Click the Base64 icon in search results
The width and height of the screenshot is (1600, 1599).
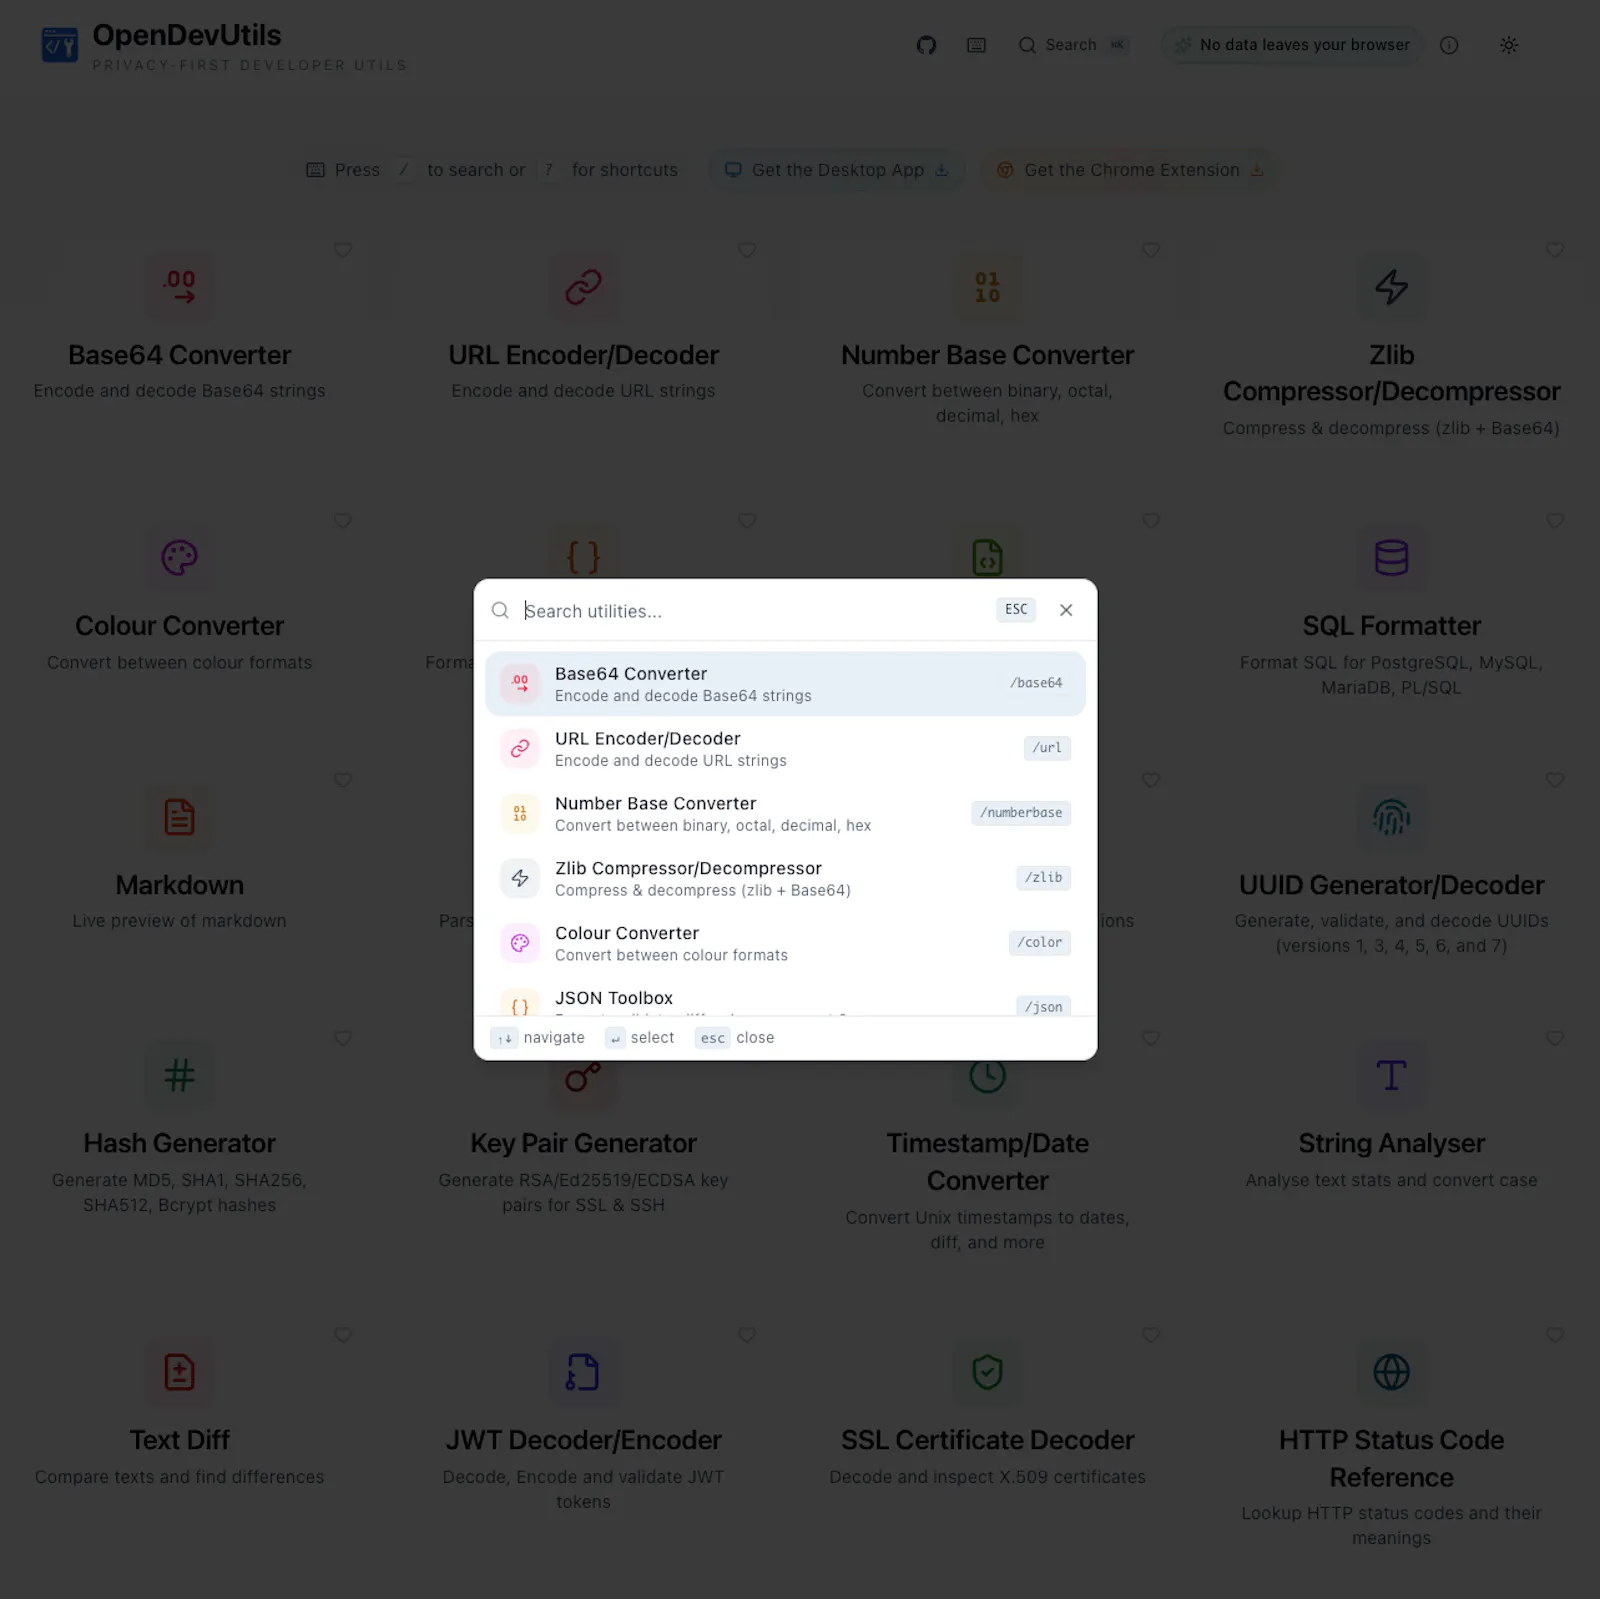click(x=520, y=684)
